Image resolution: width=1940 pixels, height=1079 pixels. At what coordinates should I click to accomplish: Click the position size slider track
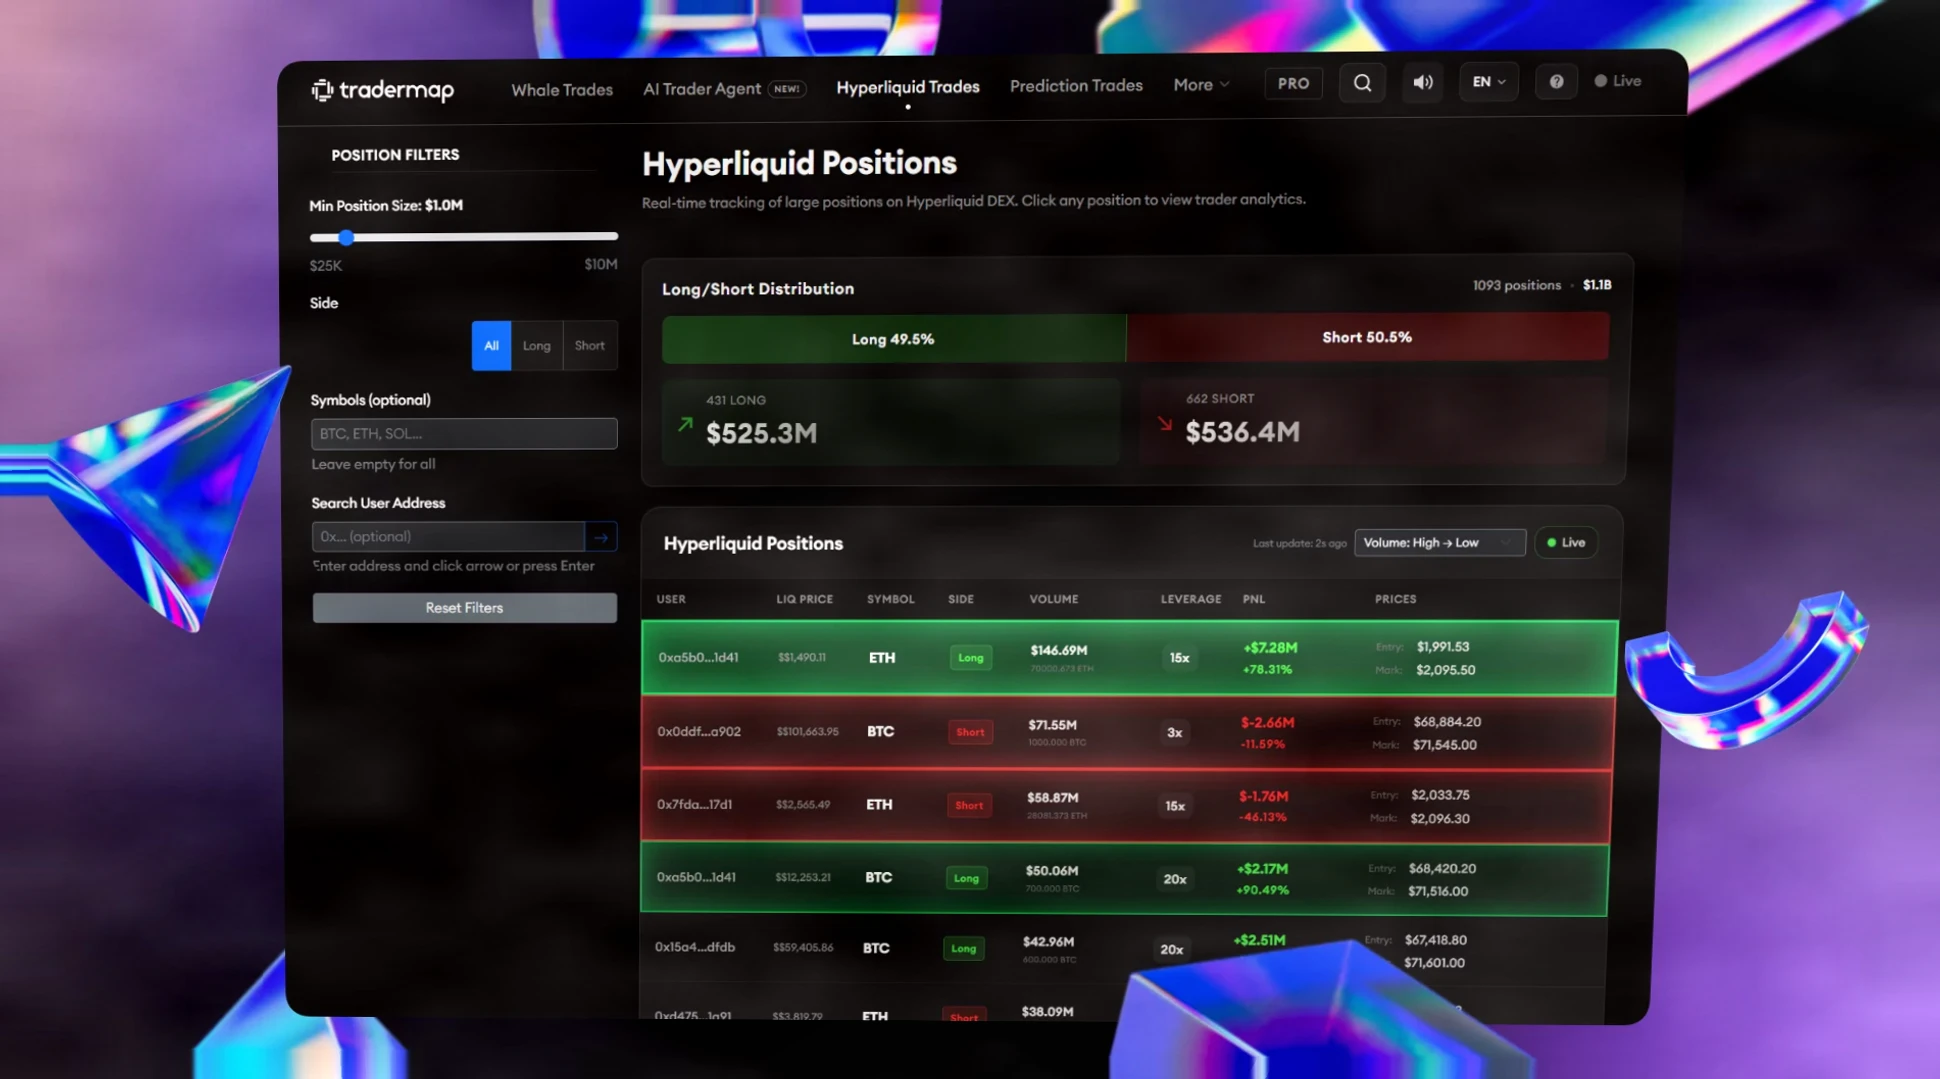[x=464, y=237]
